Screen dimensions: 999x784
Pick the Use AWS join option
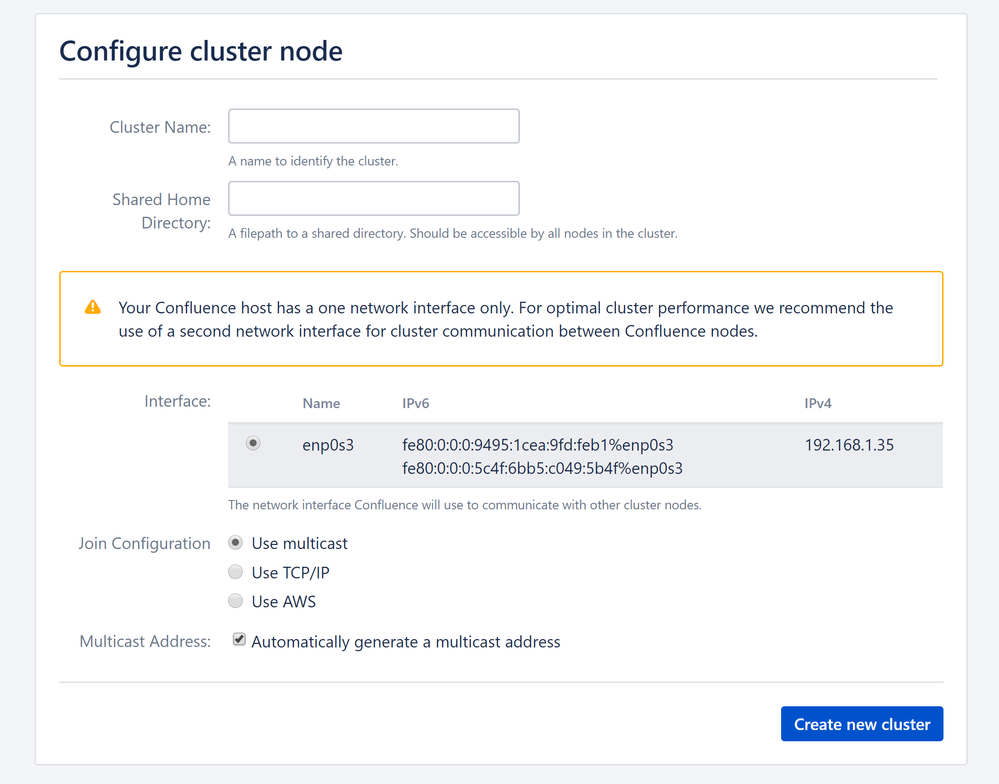(x=236, y=601)
